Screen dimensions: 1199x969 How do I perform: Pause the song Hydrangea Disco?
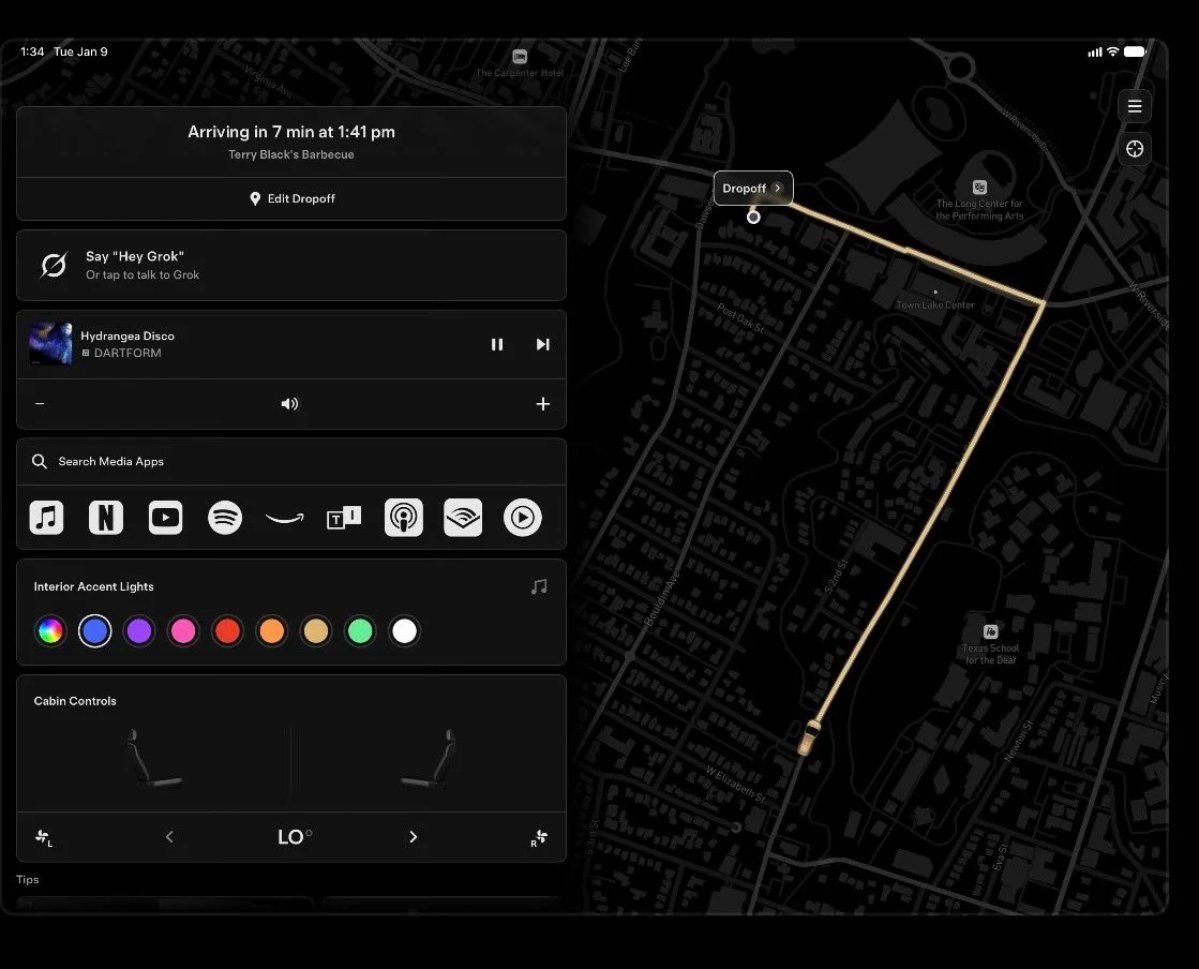(497, 344)
